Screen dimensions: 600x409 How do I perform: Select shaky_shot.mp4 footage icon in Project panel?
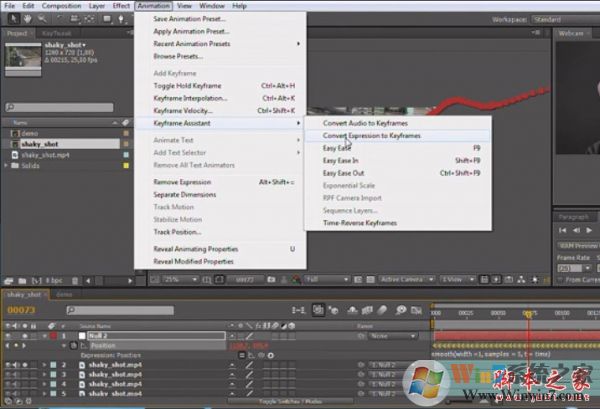point(14,155)
